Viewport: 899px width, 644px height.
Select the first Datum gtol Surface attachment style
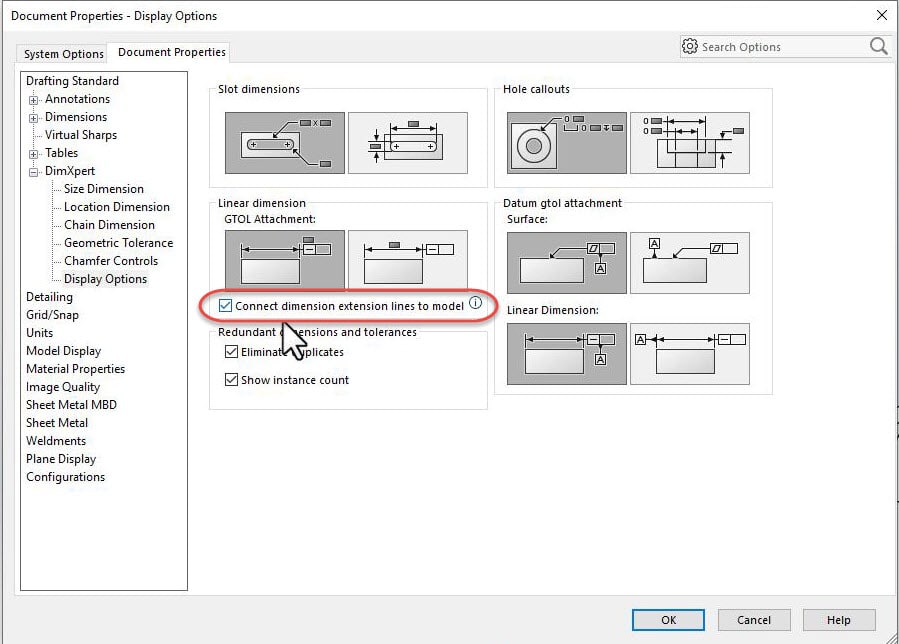[x=565, y=262]
